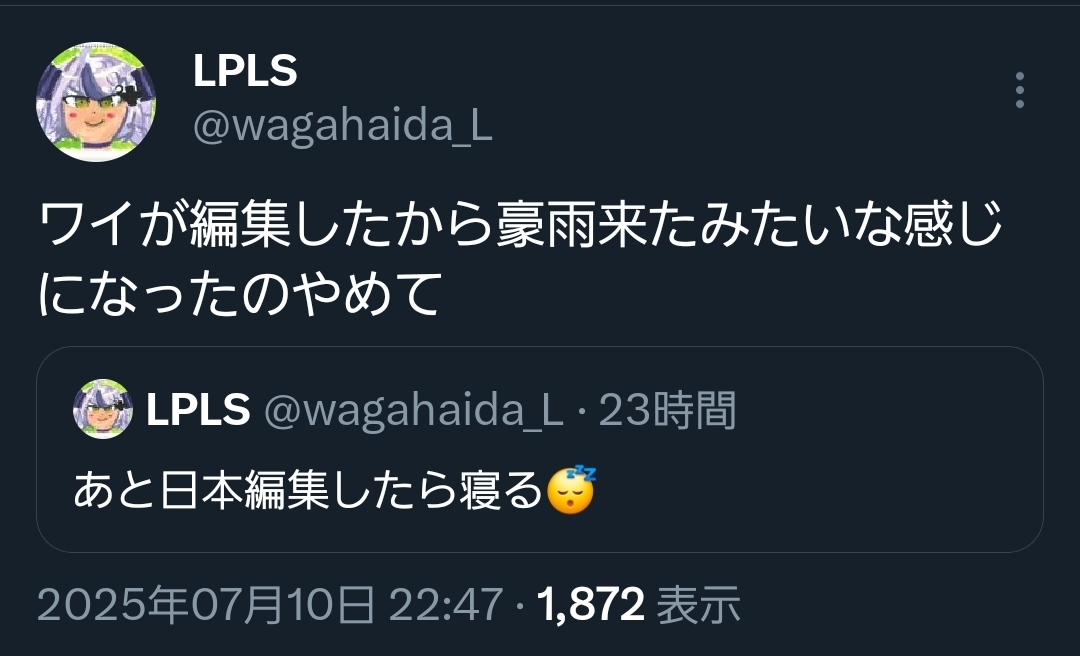Tap the second tweet line になったのやめて
The image size is (1080, 656).
point(239,293)
